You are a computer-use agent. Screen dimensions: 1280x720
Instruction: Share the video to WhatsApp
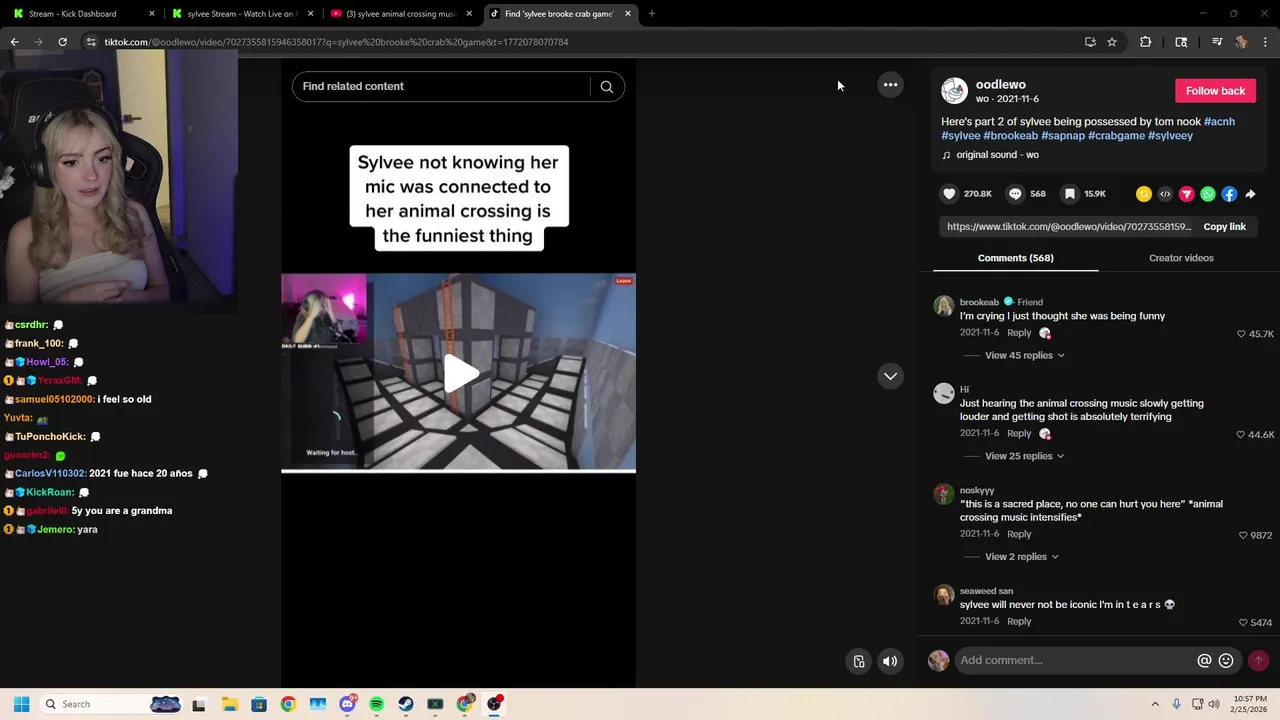1208,194
